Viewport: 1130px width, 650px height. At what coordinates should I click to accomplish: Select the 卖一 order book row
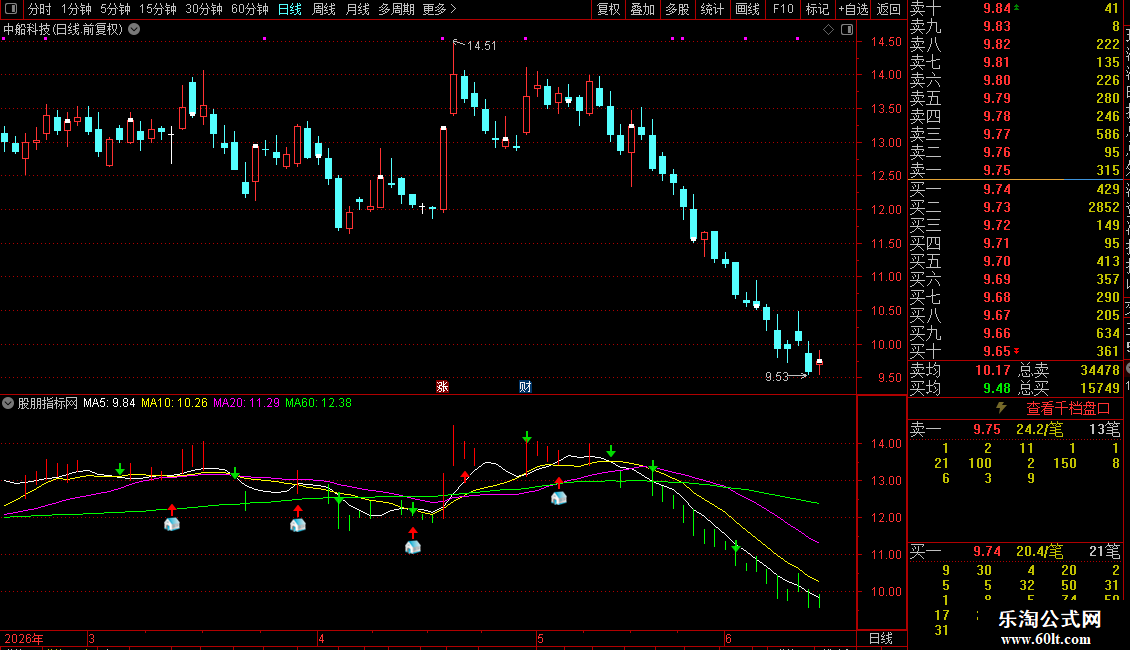pyautogui.click(x=1015, y=170)
